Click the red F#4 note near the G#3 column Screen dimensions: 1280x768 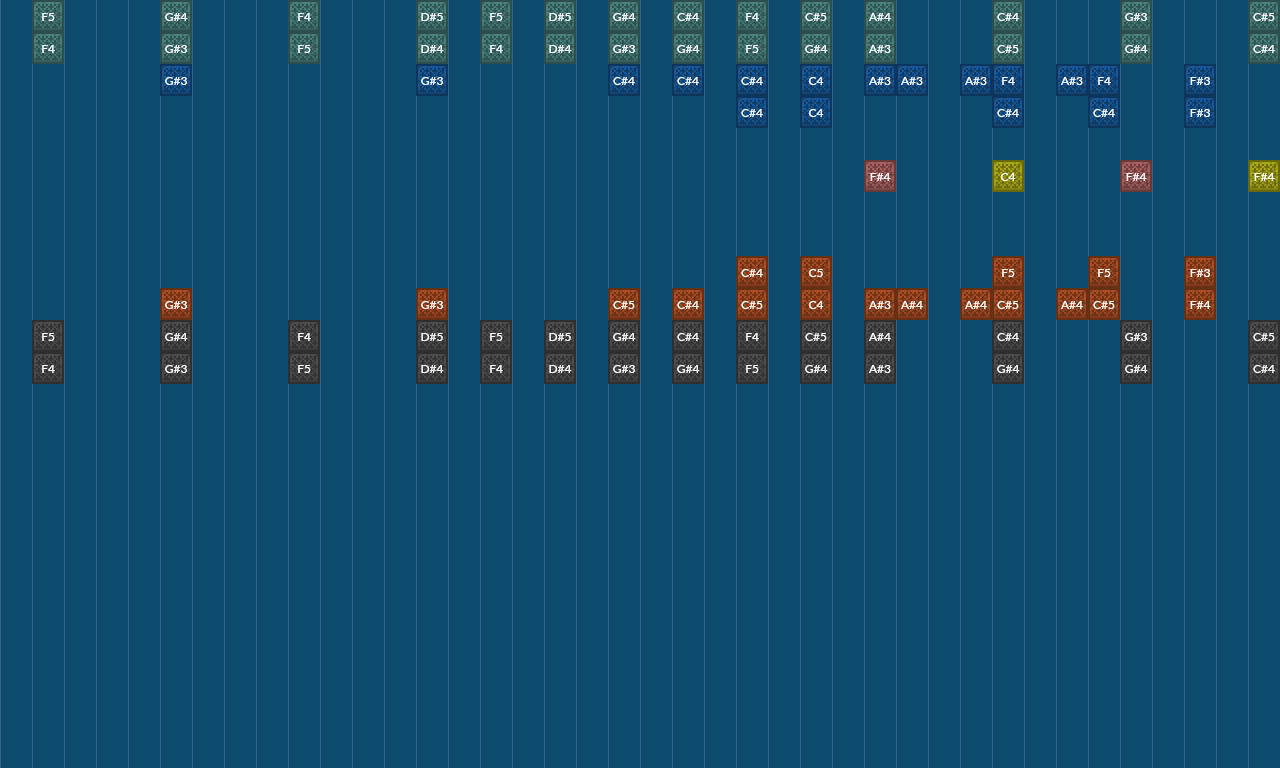pos(1135,176)
